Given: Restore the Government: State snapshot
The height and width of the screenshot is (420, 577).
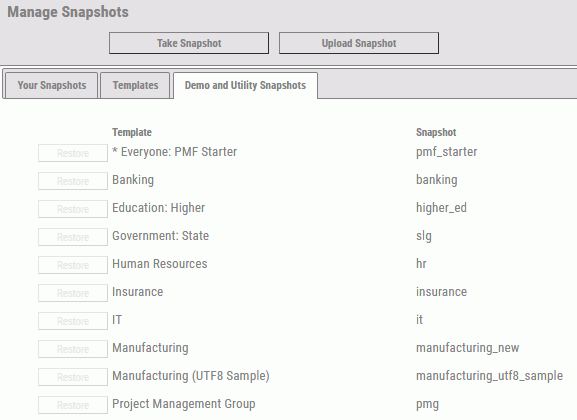Looking at the screenshot, I should (73, 237).
